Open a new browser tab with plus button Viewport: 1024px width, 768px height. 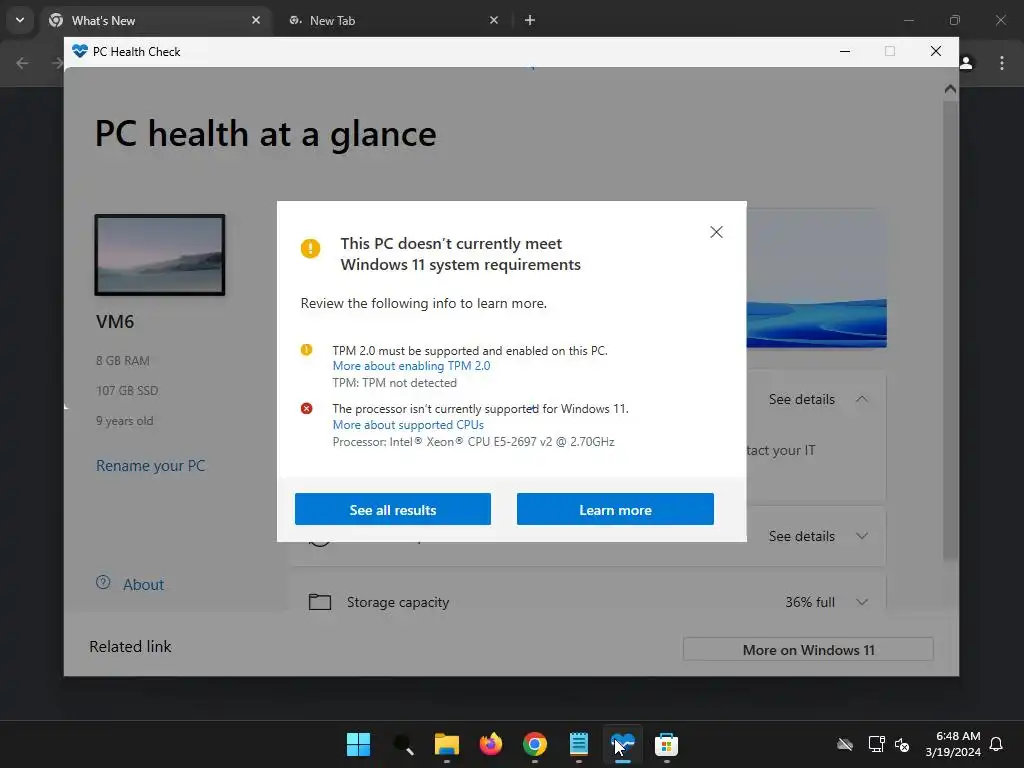pos(530,20)
